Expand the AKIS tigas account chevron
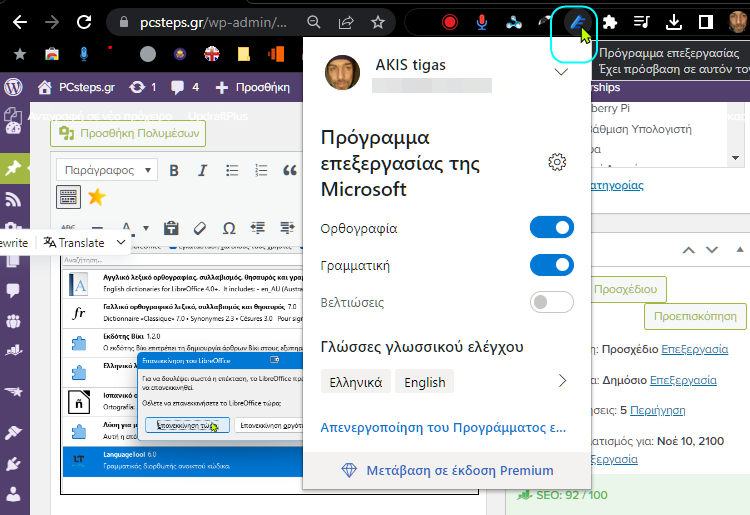Screen dimensions: 750x515 coord(561,72)
